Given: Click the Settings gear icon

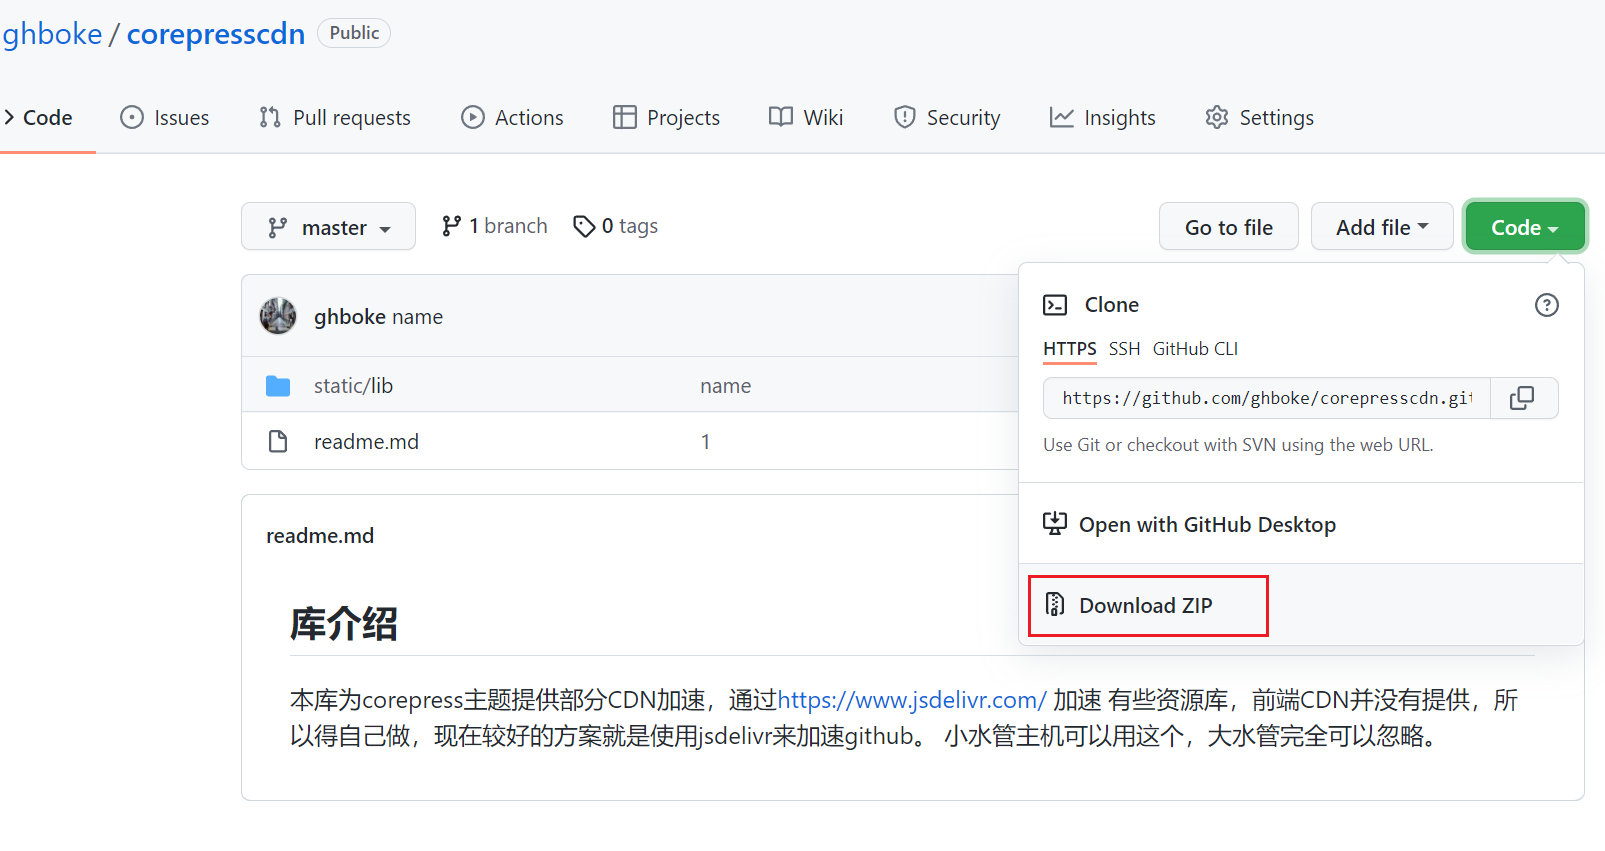Looking at the screenshot, I should (1217, 118).
